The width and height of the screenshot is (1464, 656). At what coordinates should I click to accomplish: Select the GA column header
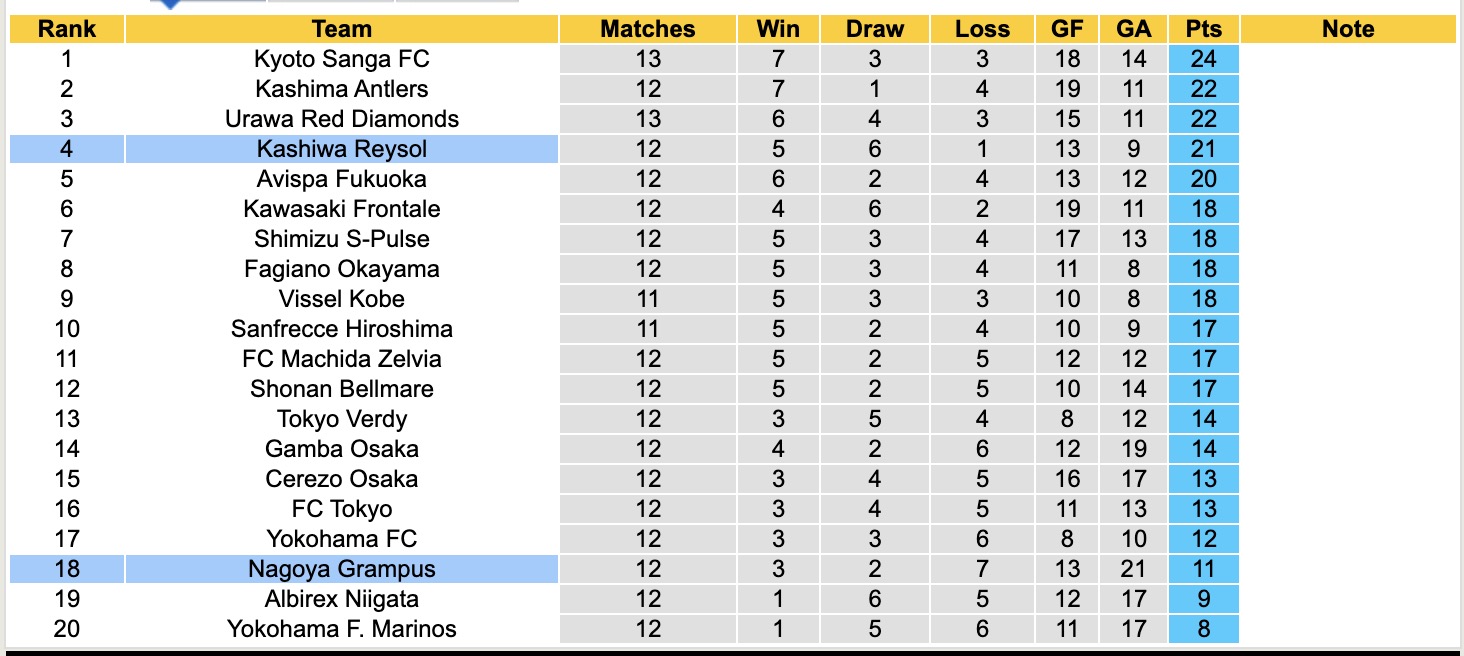(x=1133, y=29)
